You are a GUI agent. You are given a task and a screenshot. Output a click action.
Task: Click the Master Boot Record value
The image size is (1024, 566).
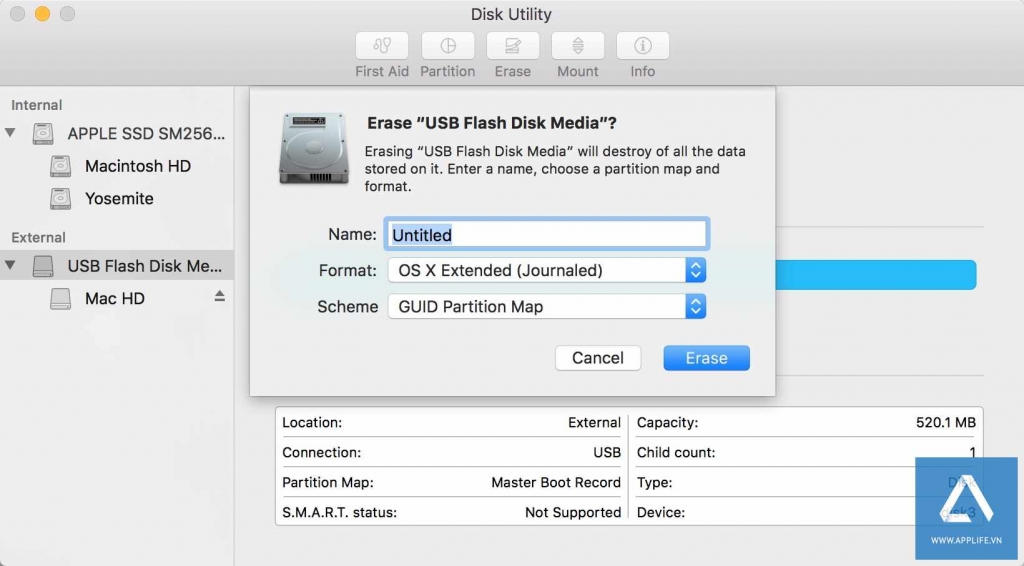(x=556, y=482)
